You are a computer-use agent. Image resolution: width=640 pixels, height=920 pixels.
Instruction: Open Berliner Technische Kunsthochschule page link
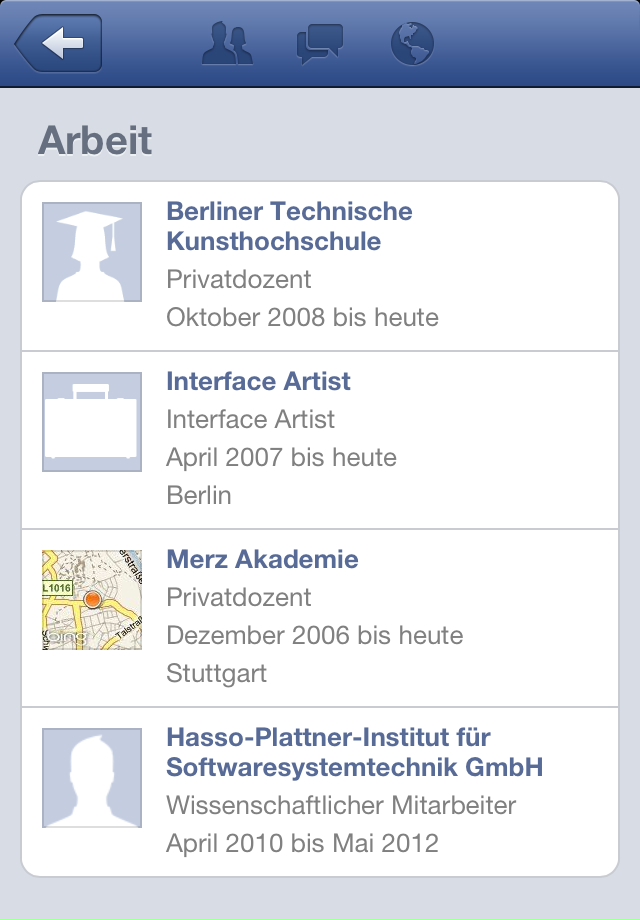[x=289, y=226]
